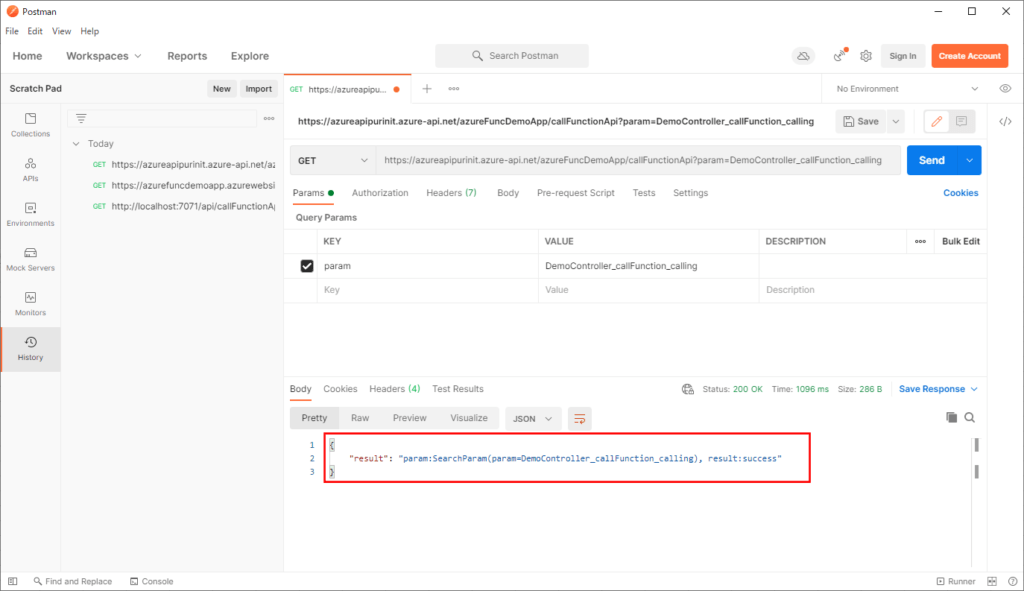
Task: Open the Collections sidebar panel
Action: point(30,128)
